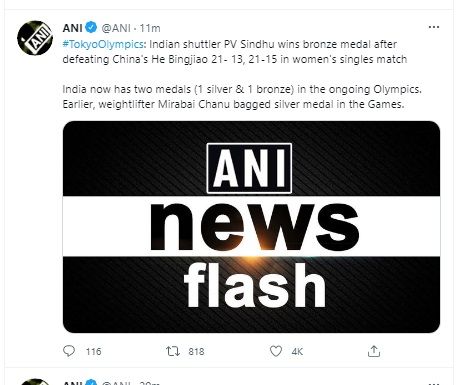This screenshot has height=385, width=467.
Task: Click the 818 retweets count
Action: (x=196, y=351)
